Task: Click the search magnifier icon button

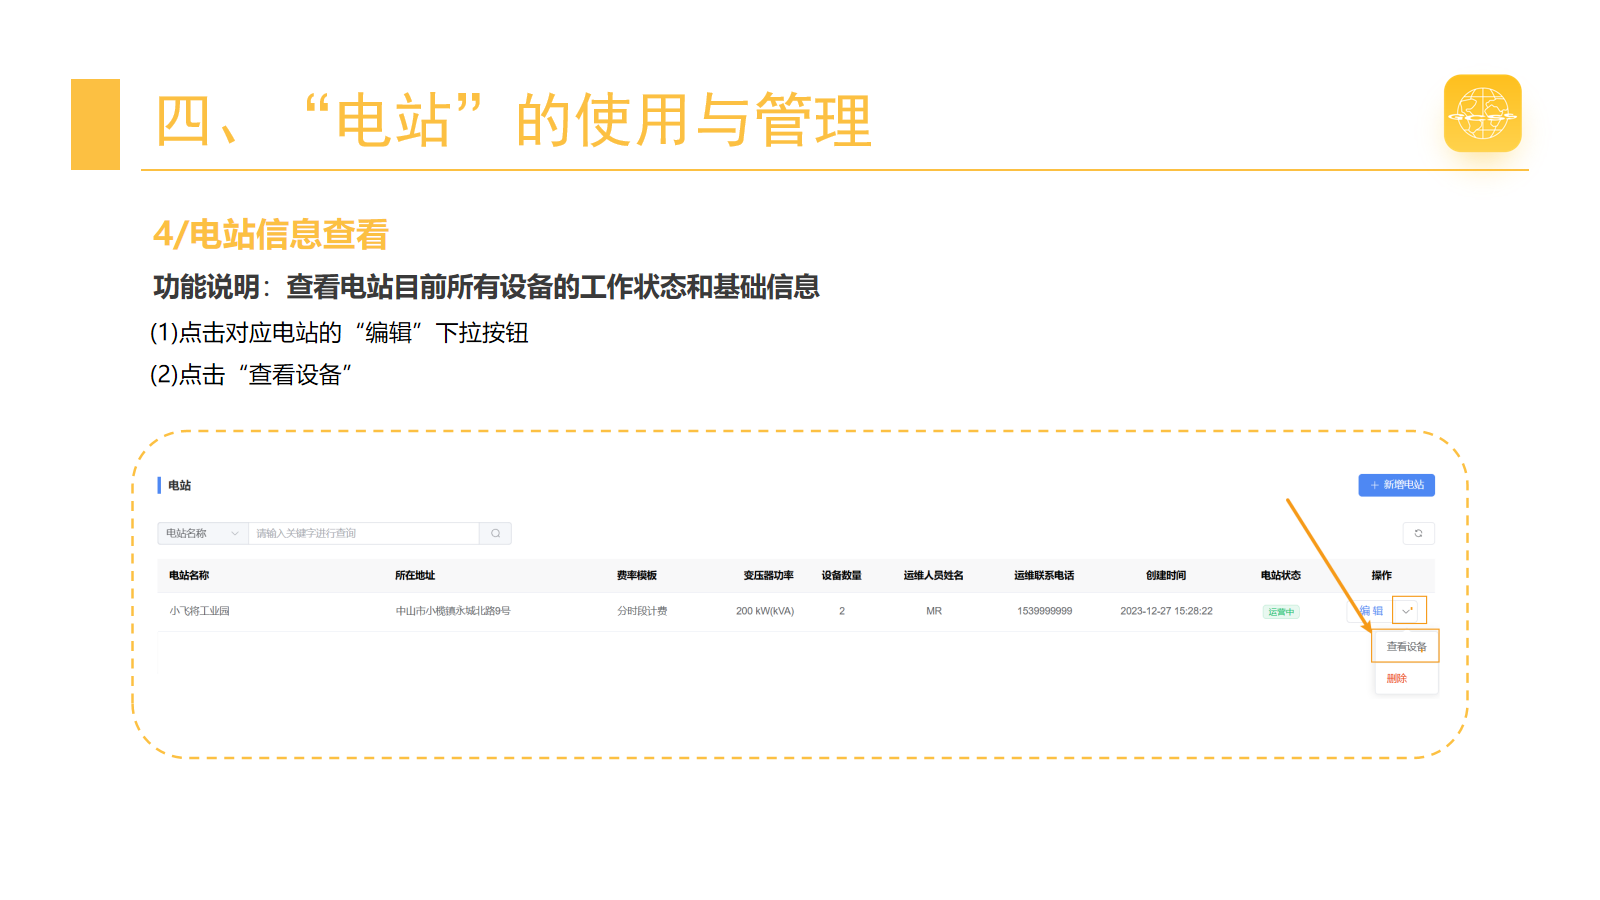Action: click(495, 533)
